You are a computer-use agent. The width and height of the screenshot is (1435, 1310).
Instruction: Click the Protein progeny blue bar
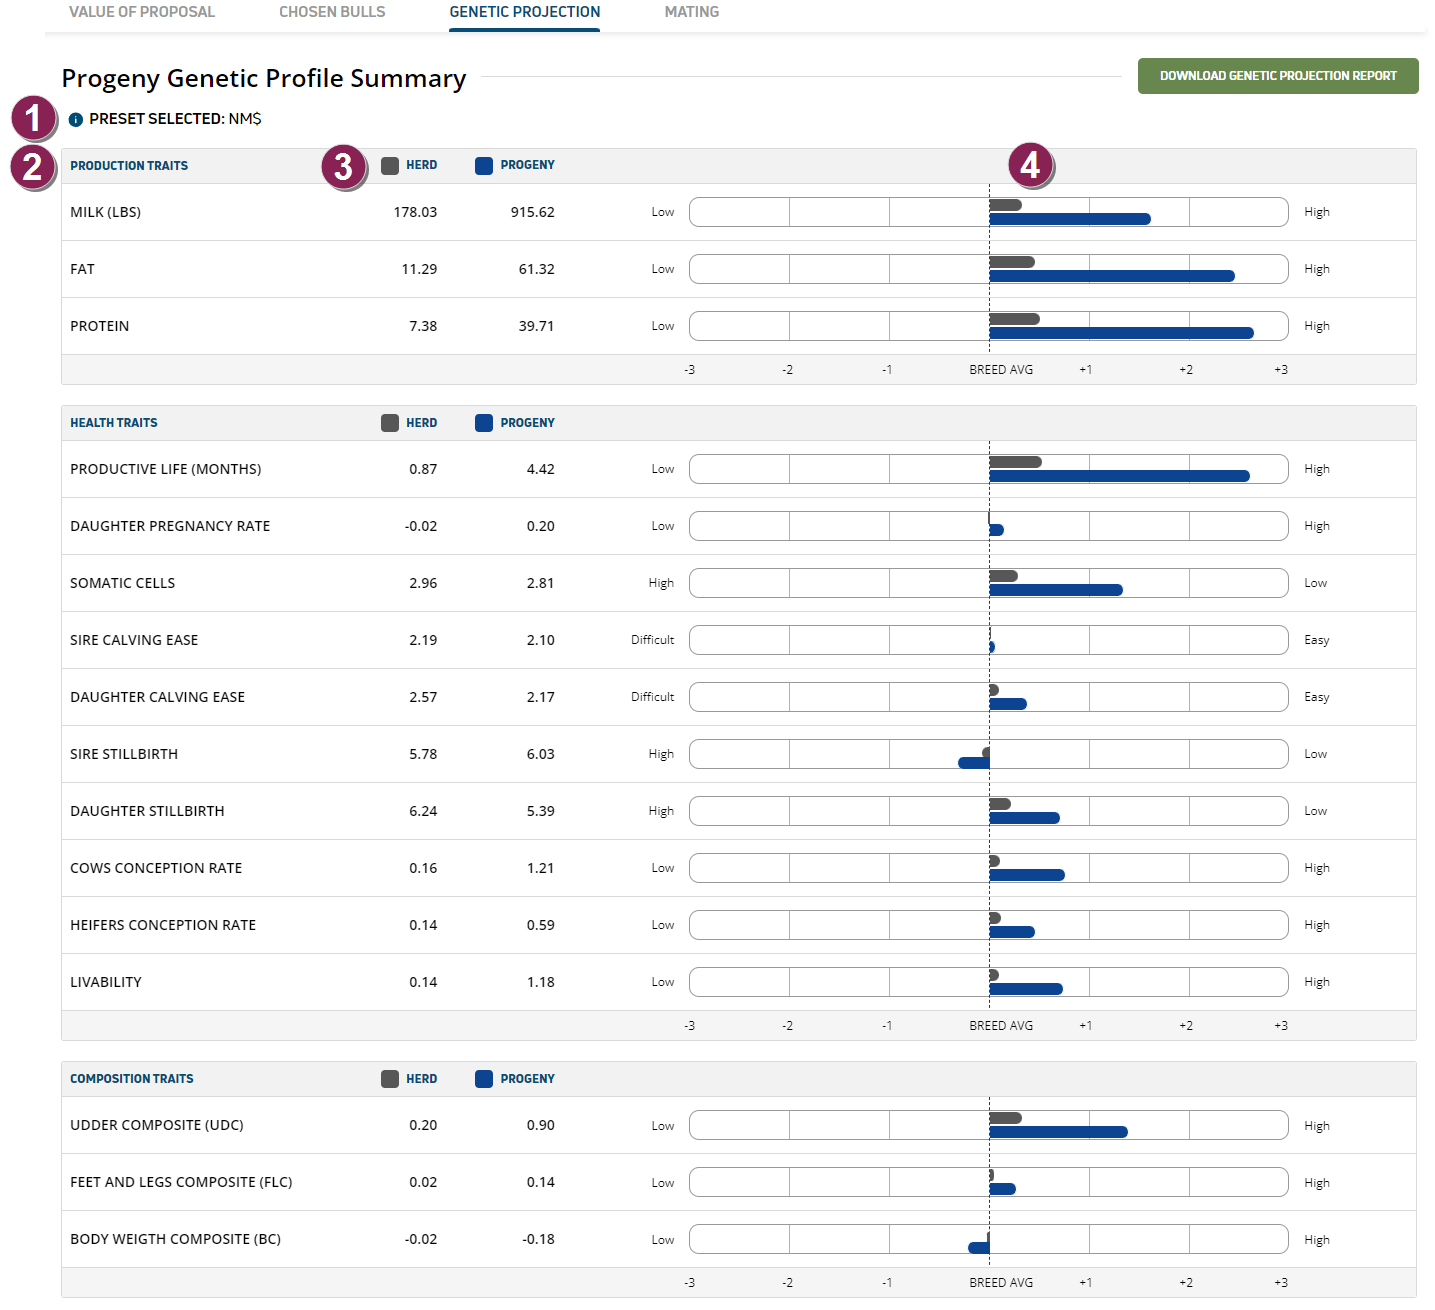[x=1120, y=333]
